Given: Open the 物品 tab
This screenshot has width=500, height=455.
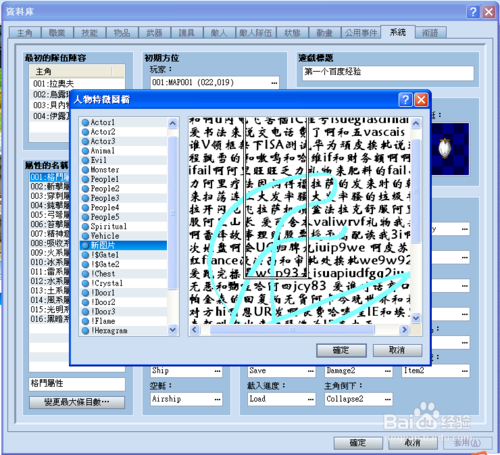Looking at the screenshot, I should pyautogui.click(x=122, y=33).
